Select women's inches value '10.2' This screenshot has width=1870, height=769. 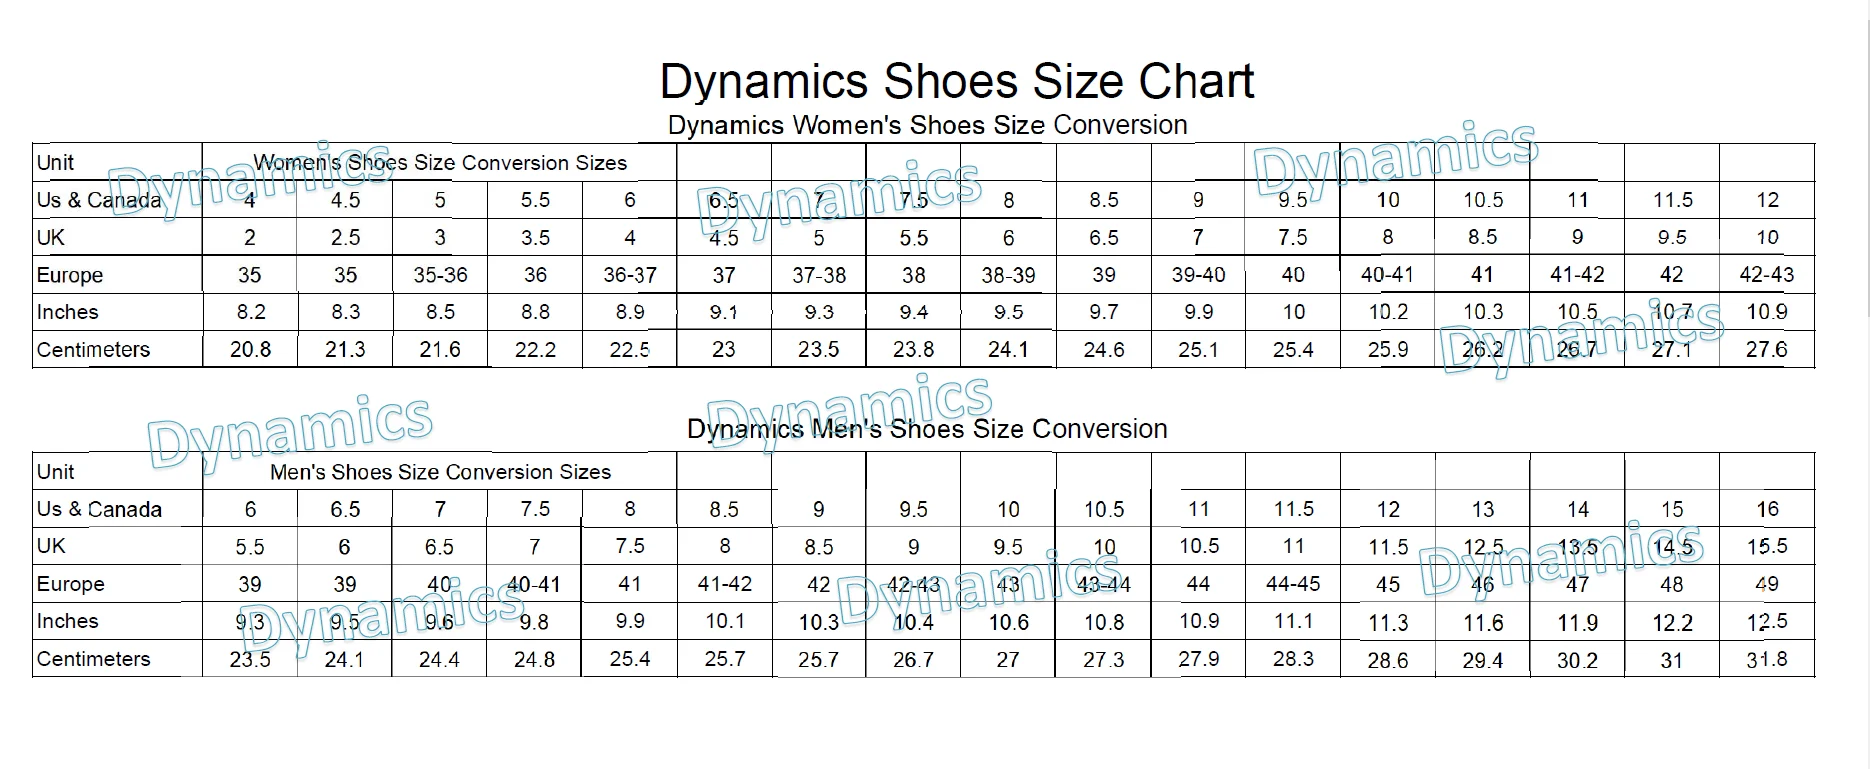(x=1388, y=312)
